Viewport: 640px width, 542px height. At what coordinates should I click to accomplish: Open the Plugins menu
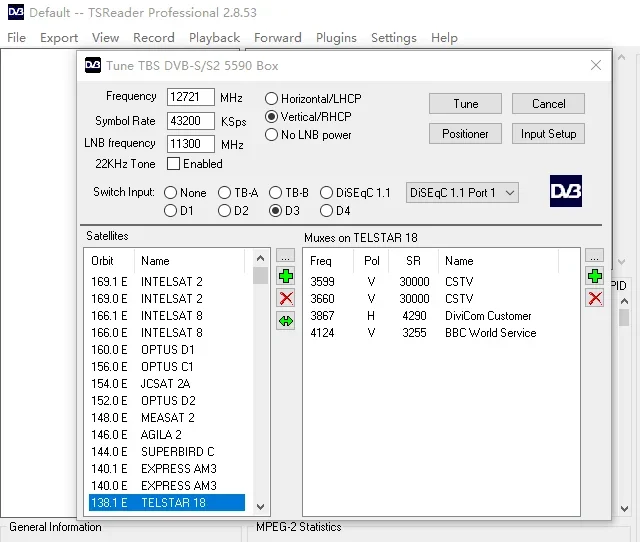click(336, 38)
